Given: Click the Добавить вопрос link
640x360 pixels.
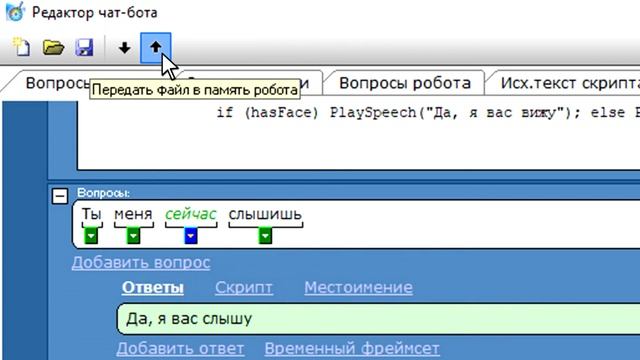Looking at the screenshot, I should 141,262.
